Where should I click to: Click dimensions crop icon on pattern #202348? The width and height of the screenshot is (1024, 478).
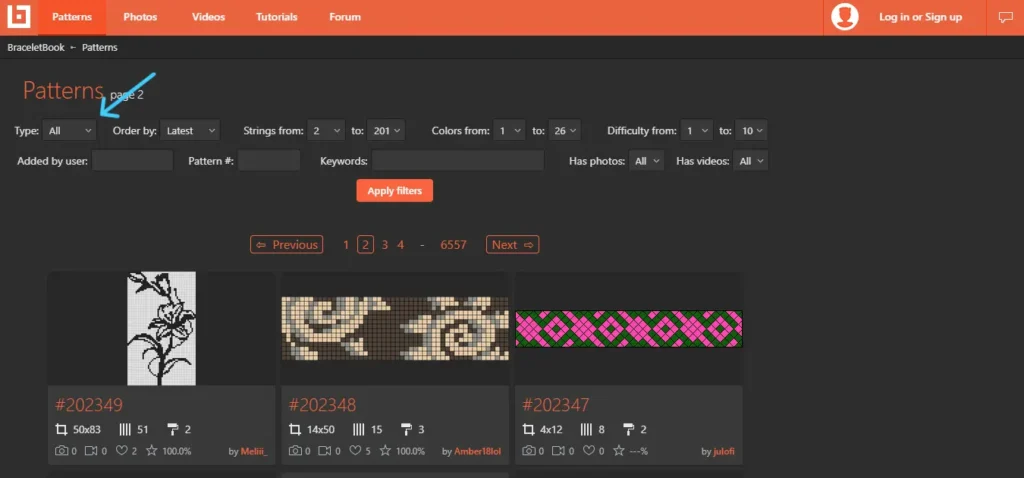tap(295, 429)
